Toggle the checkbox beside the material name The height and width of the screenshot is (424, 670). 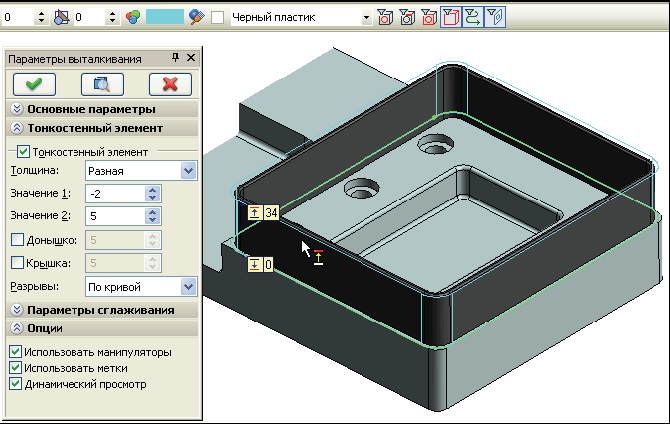[x=217, y=18]
